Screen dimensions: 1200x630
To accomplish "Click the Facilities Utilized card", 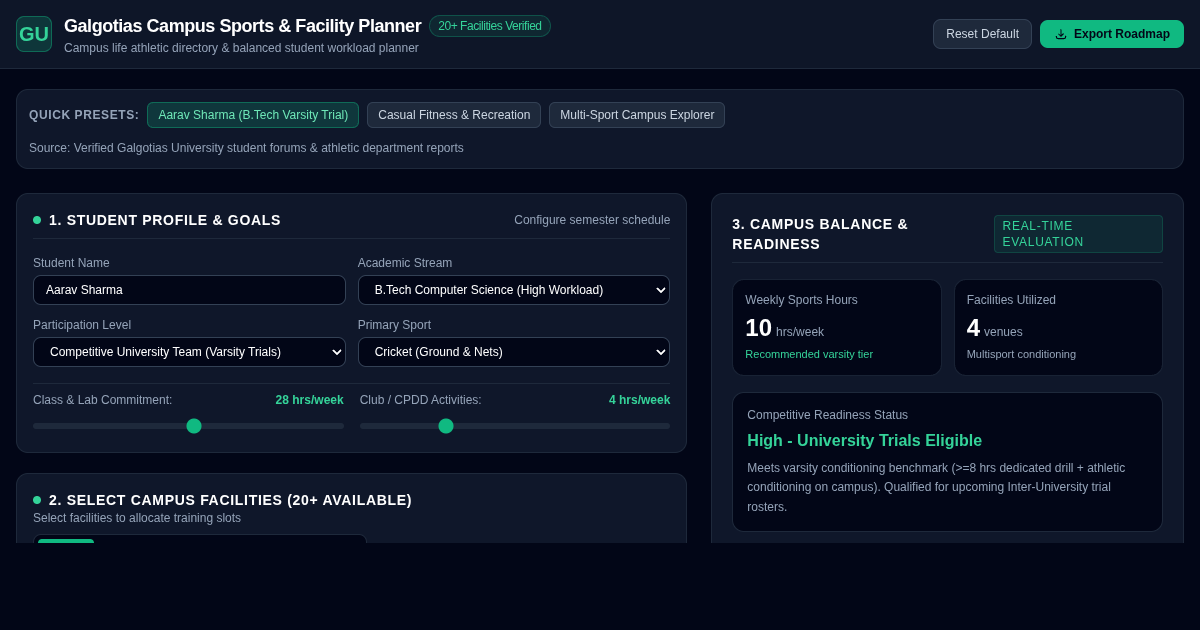I will [x=1058, y=328].
